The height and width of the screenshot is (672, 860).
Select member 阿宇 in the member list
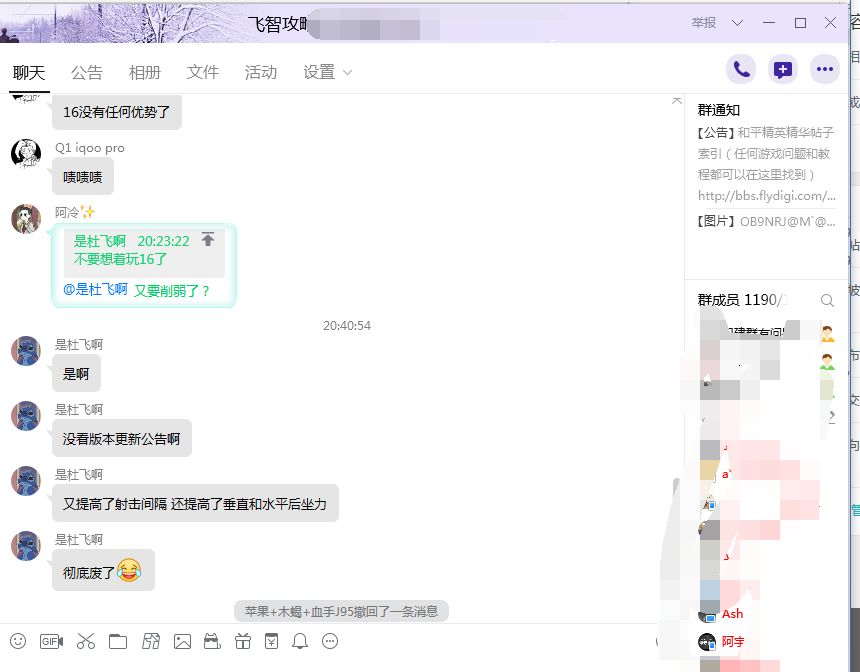pos(733,641)
